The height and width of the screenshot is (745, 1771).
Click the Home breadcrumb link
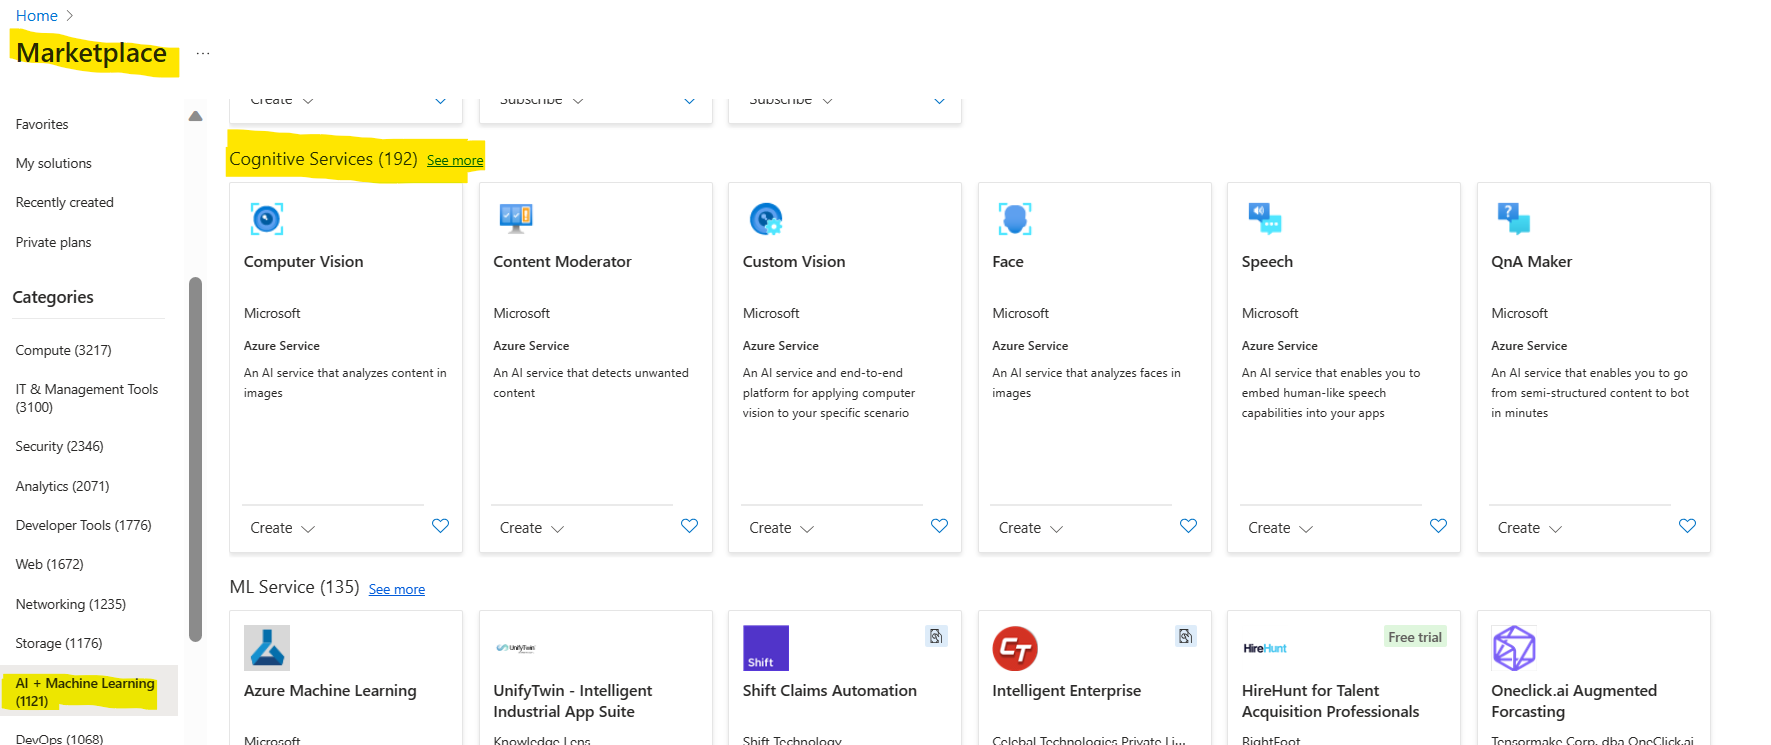(x=37, y=16)
